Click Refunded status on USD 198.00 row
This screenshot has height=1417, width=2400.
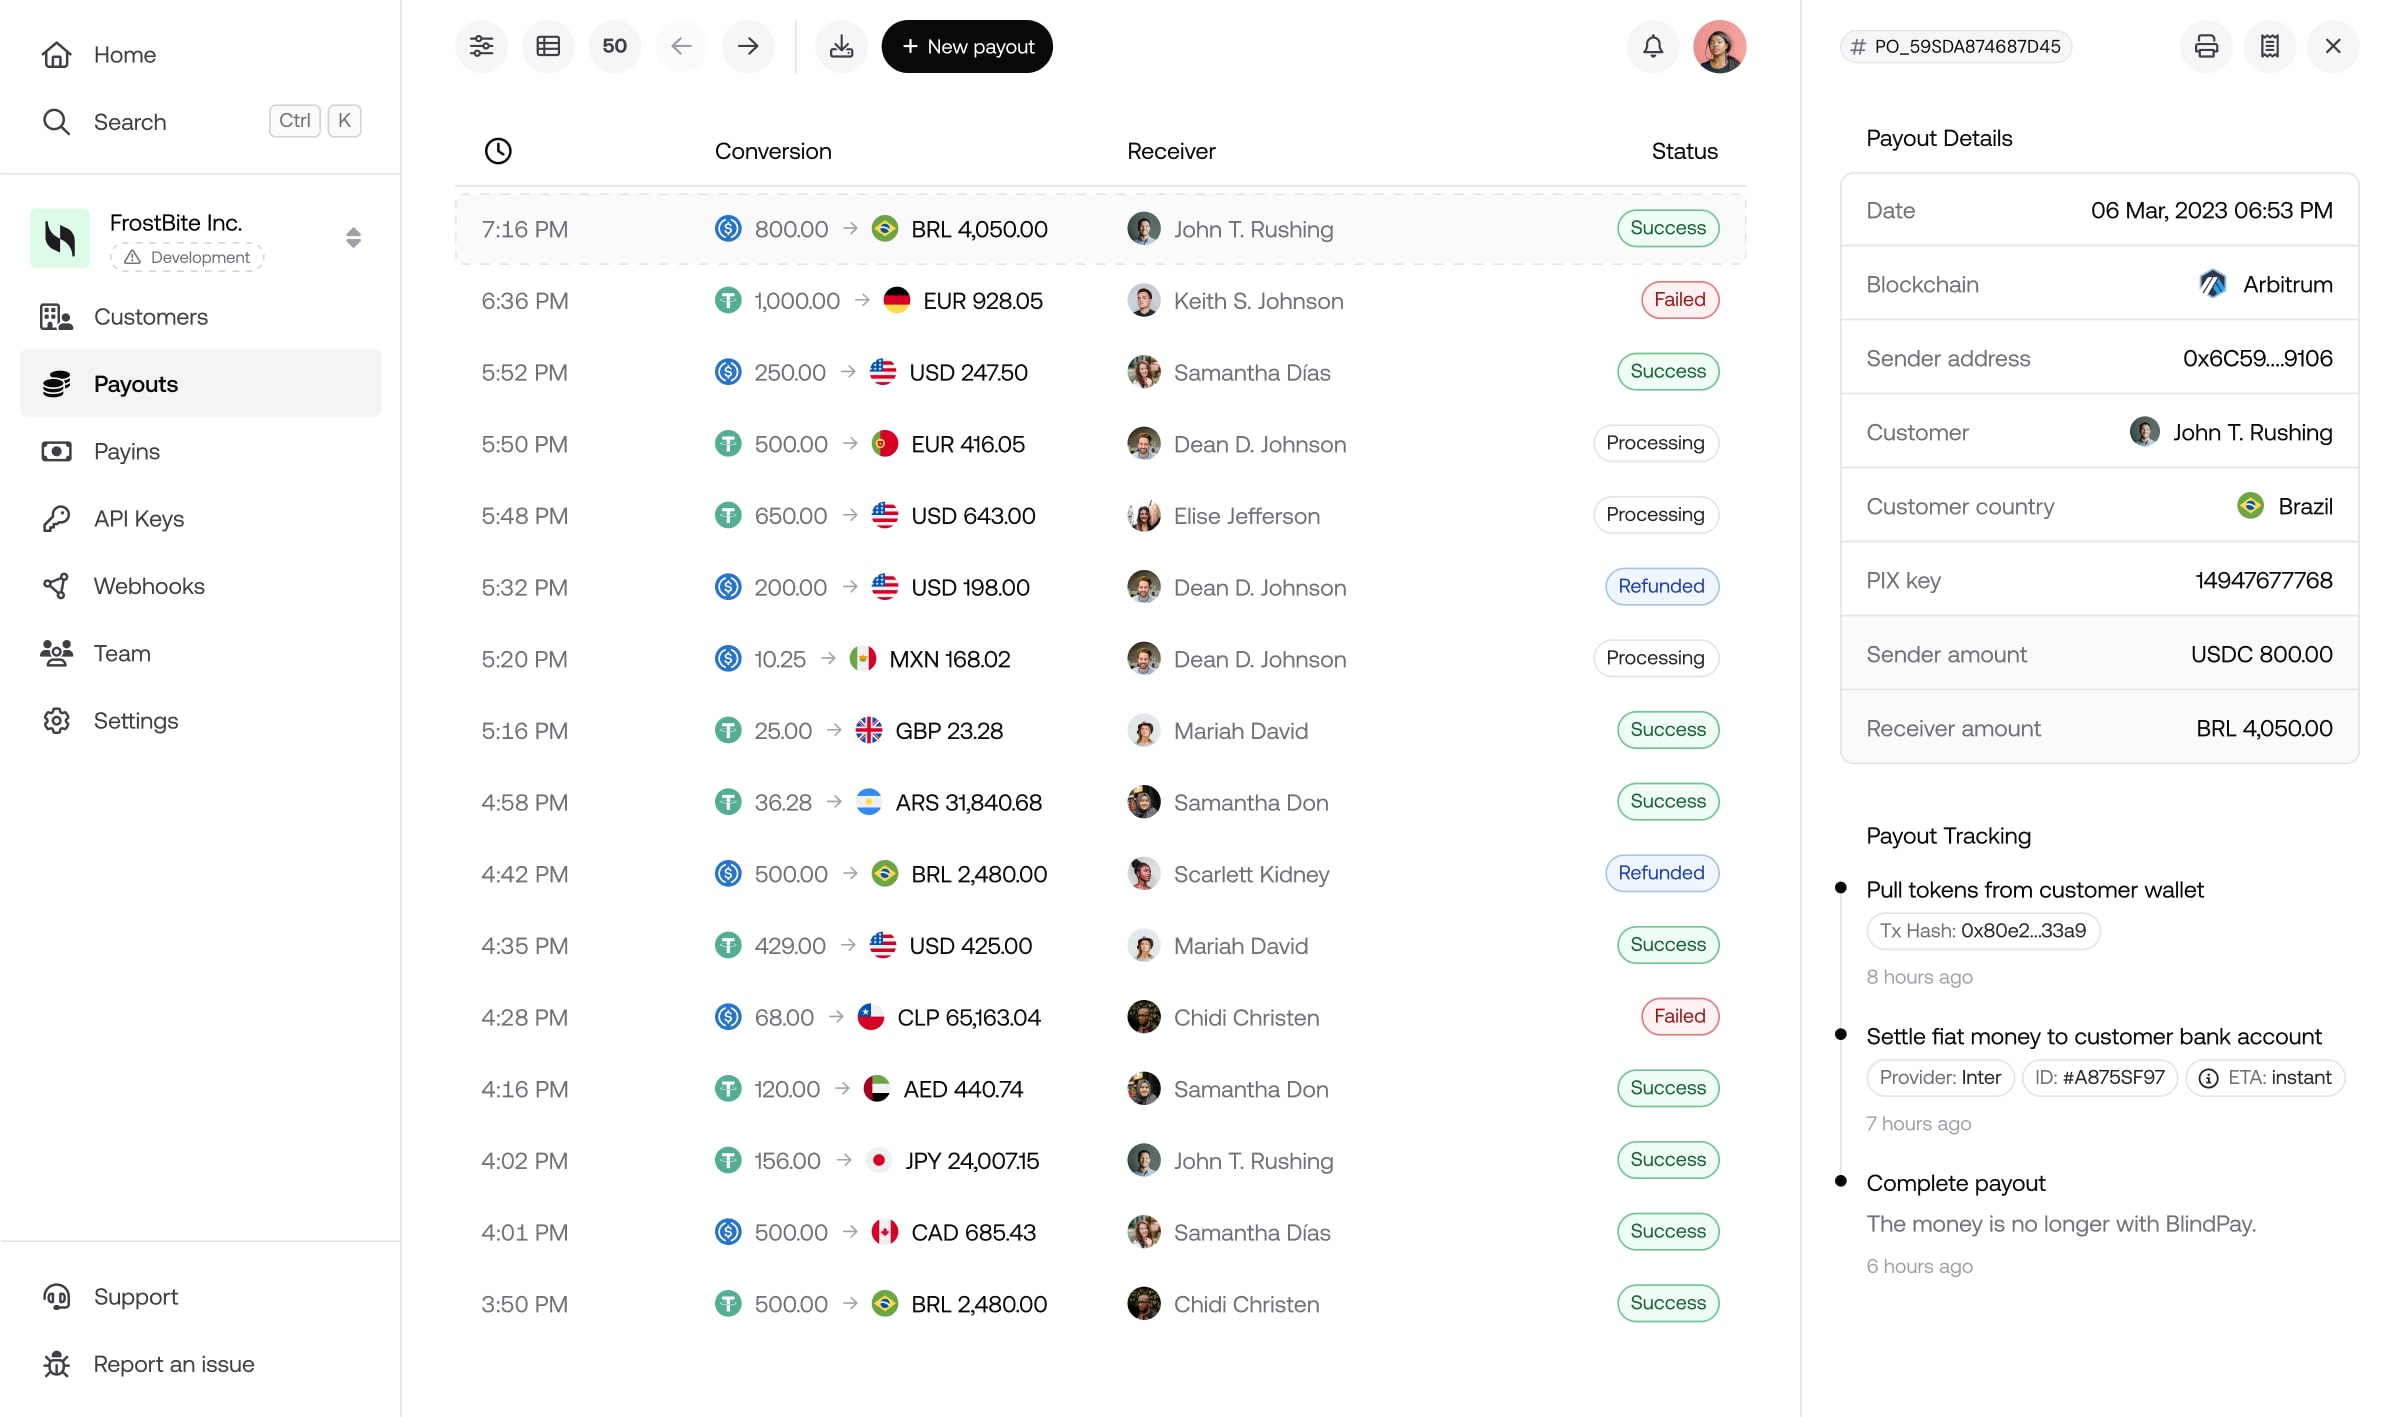[1661, 586]
